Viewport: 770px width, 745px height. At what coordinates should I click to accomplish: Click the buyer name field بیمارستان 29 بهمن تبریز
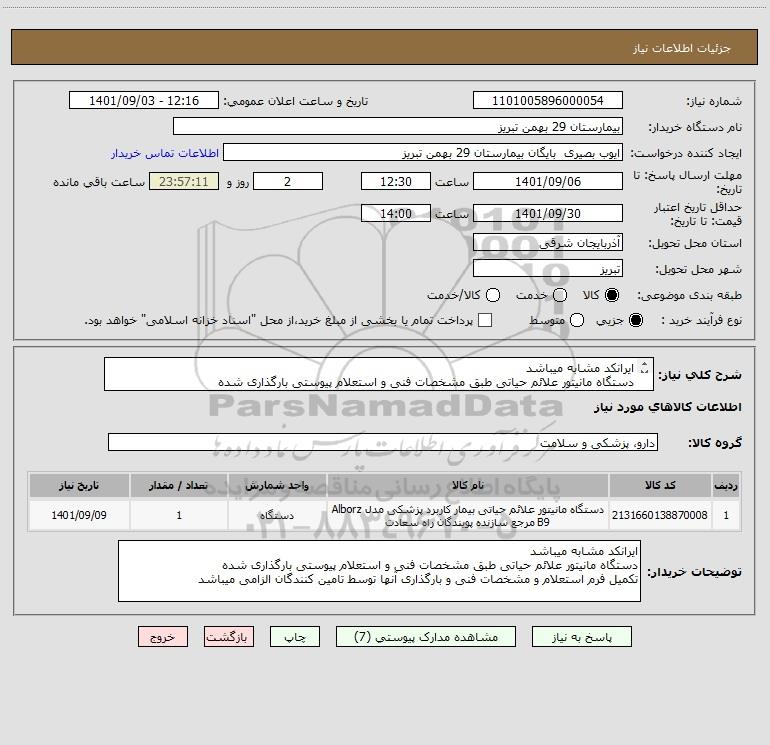pyautogui.click(x=398, y=127)
